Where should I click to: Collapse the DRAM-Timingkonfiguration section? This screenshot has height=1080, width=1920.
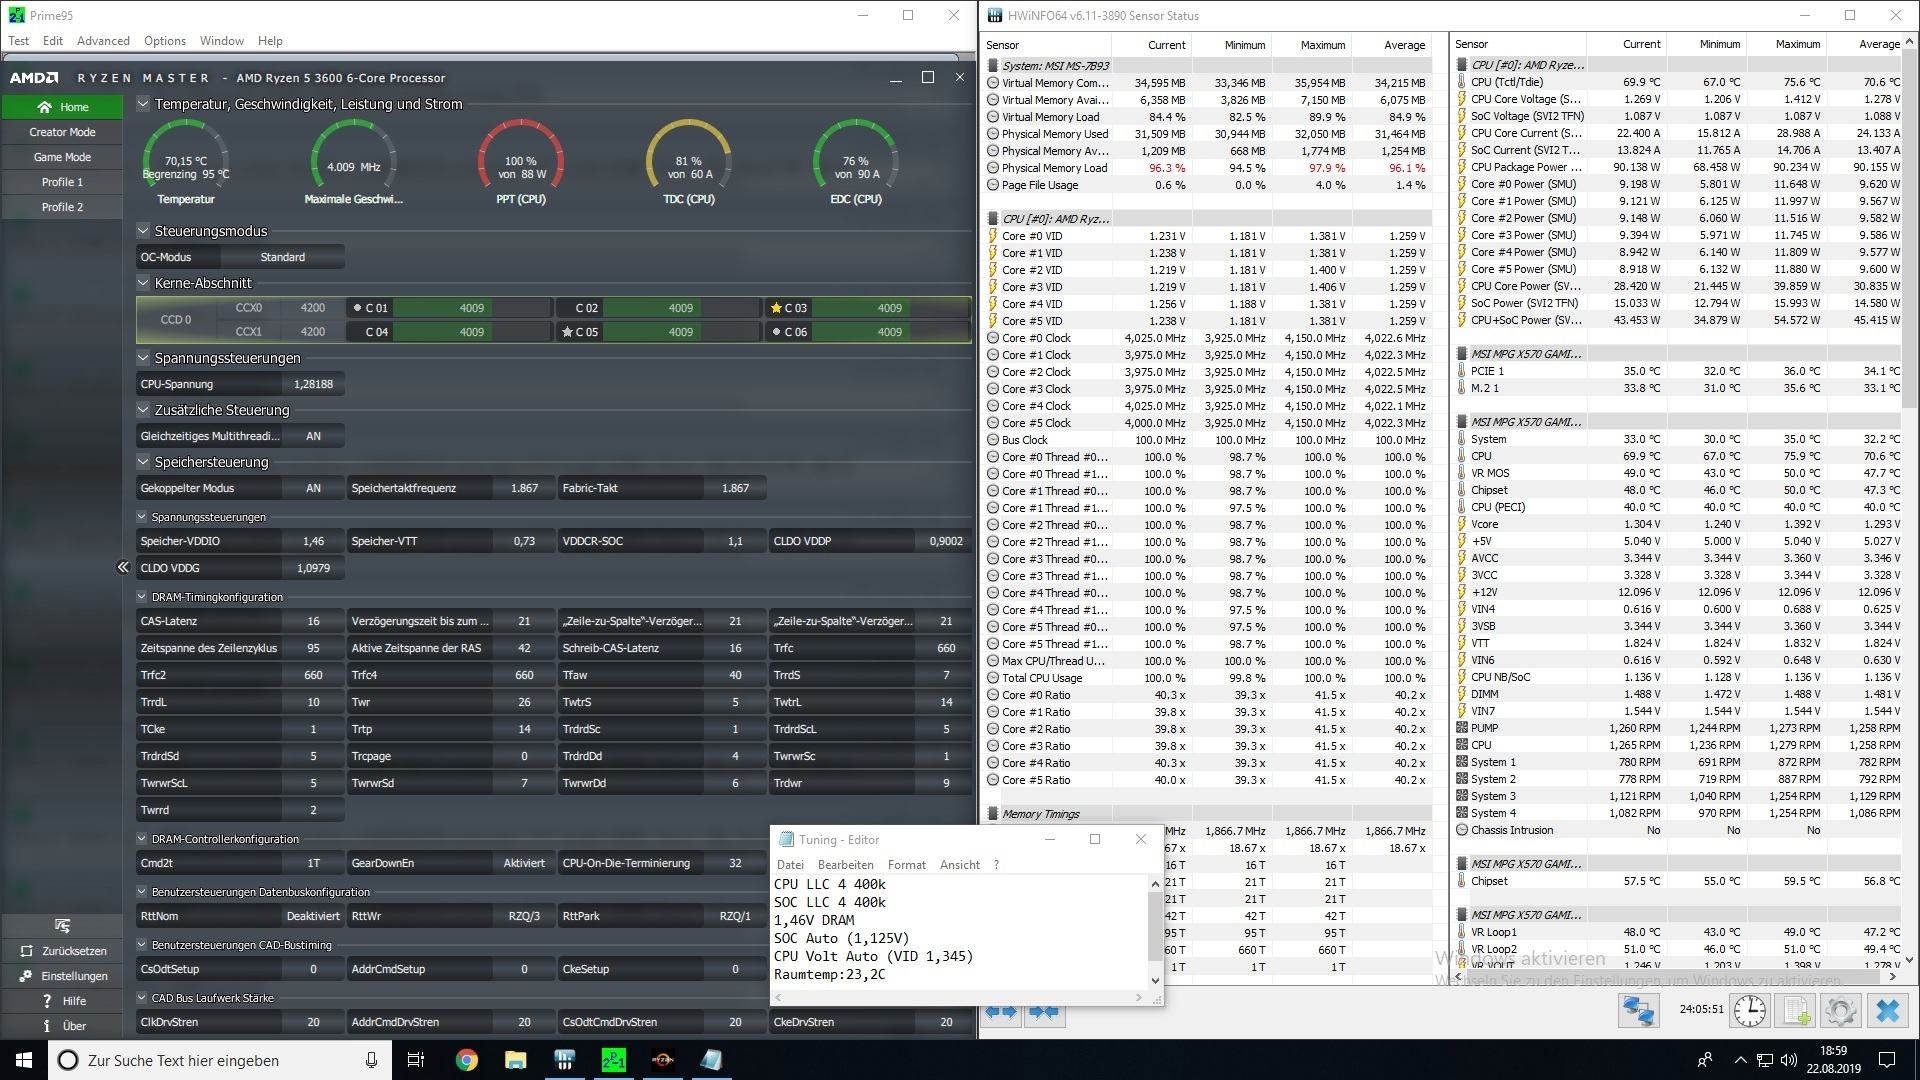(x=142, y=597)
